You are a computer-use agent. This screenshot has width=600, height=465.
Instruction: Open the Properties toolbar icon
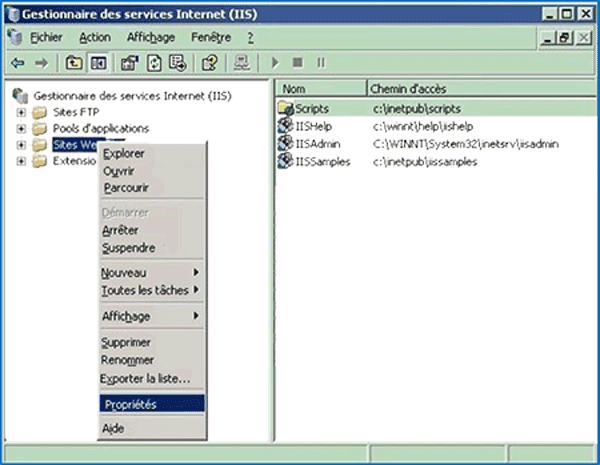click(129, 62)
